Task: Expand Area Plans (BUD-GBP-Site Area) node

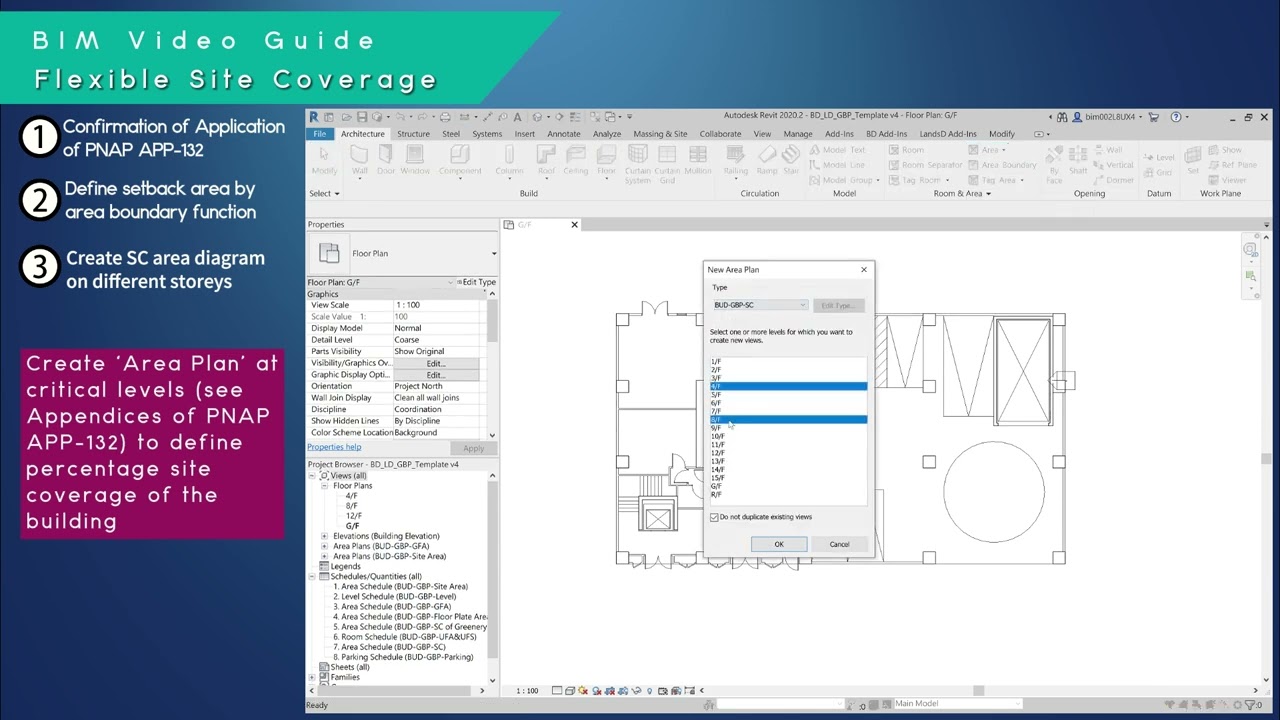Action: point(324,556)
